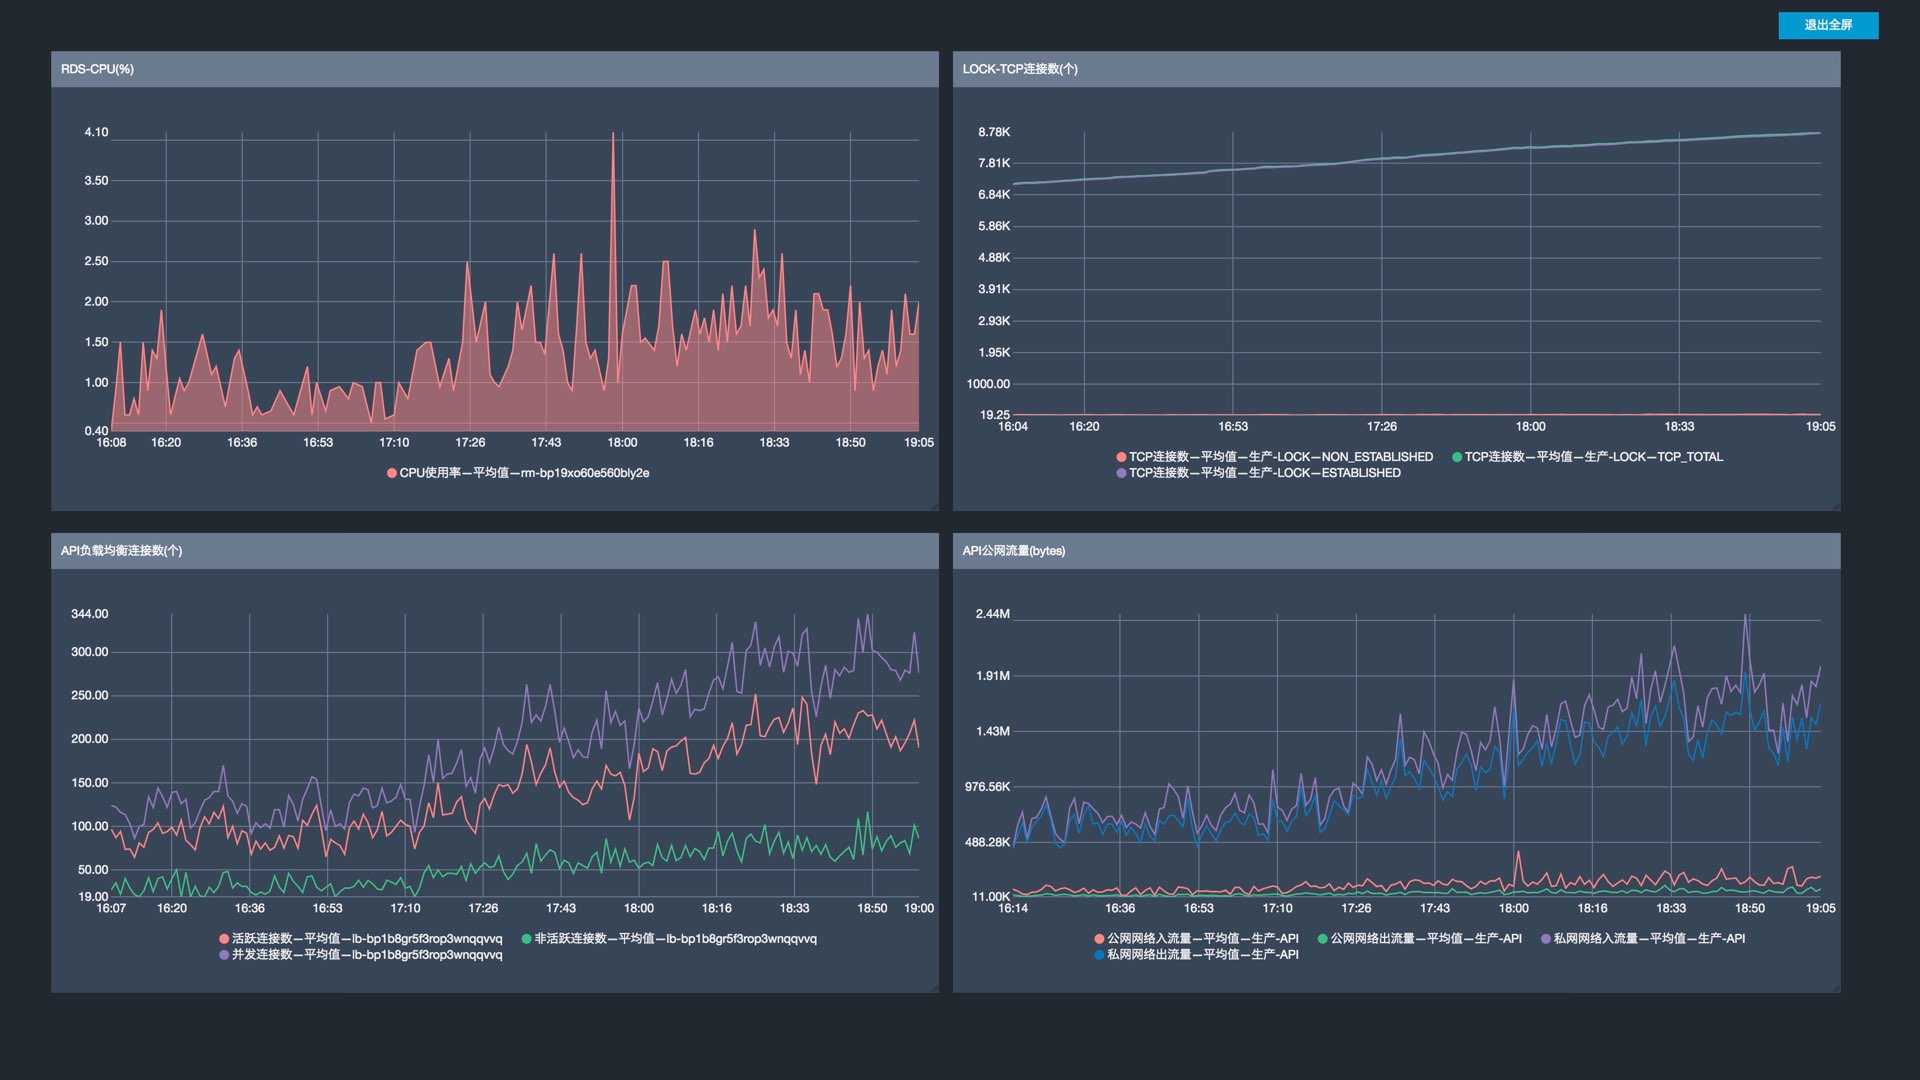
Task: Click the 17:26 time label in LOCK-TCP chart
Action: pyautogui.click(x=1381, y=426)
